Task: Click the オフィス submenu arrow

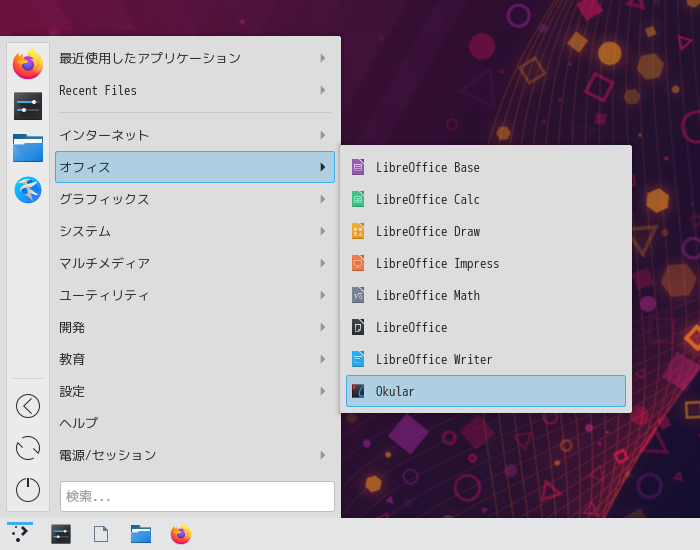Action: (323, 167)
